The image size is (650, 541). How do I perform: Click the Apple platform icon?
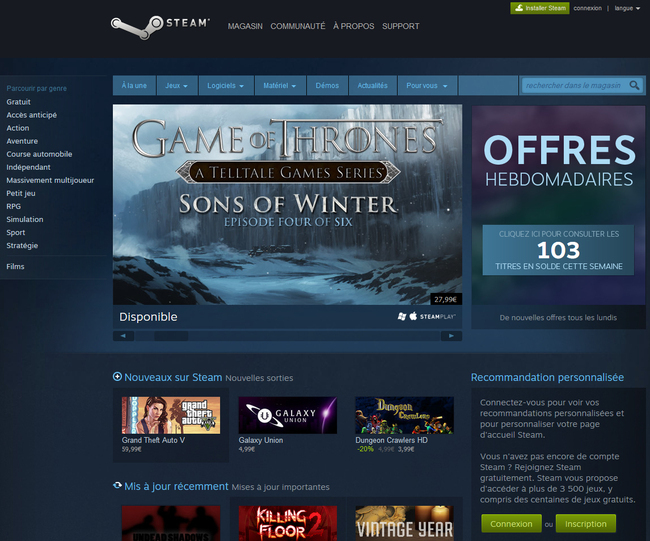pyautogui.click(x=413, y=316)
